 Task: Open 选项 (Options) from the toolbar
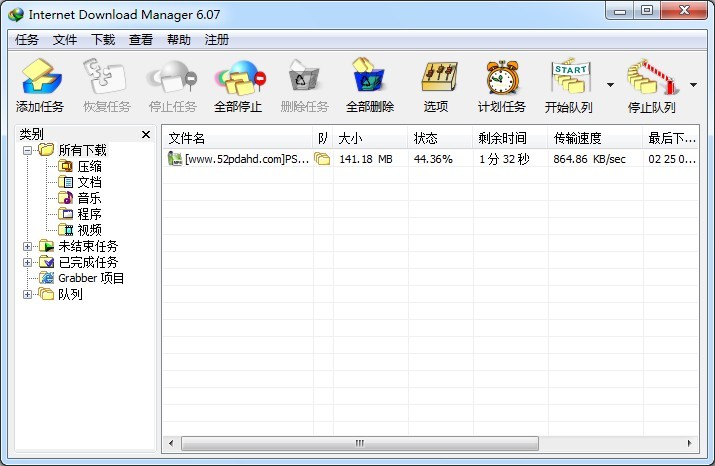click(435, 80)
